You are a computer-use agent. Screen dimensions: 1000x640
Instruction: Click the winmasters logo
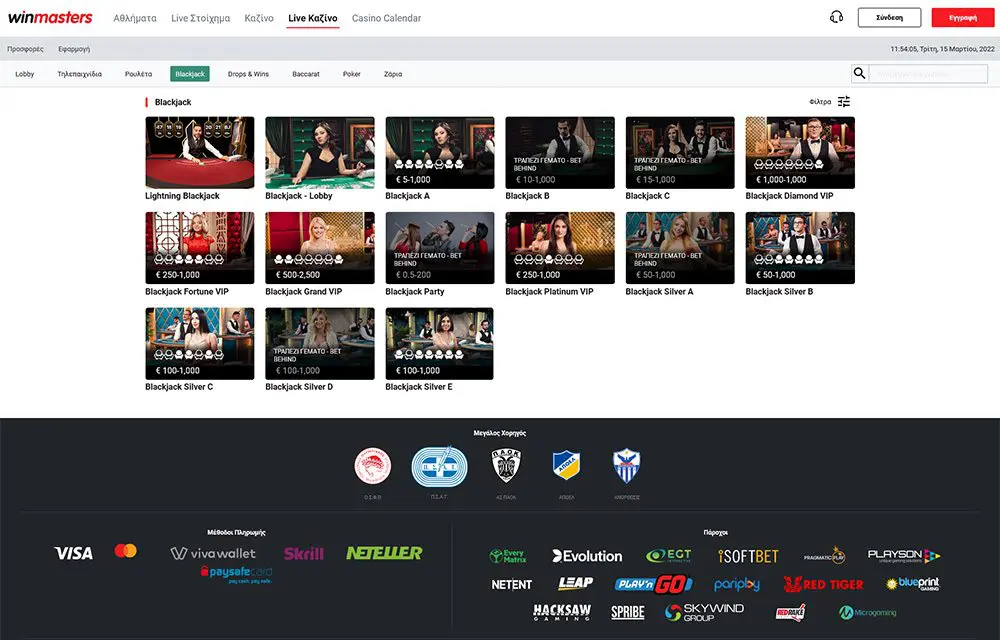click(50, 18)
